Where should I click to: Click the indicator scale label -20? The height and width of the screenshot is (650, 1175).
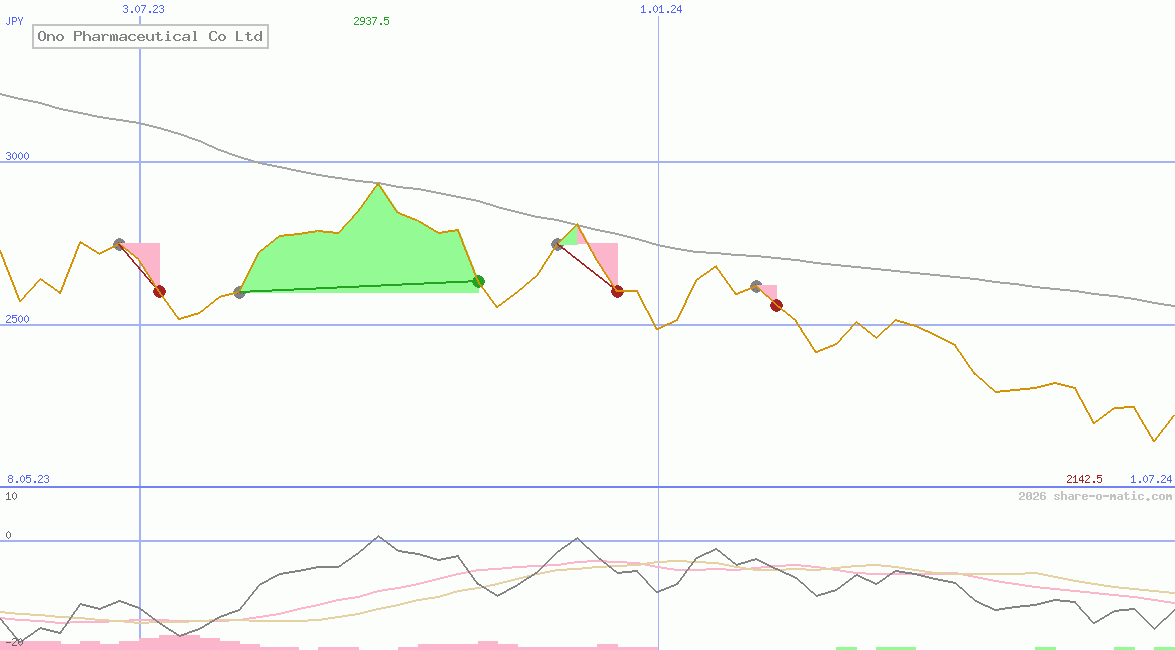point(15,643)
